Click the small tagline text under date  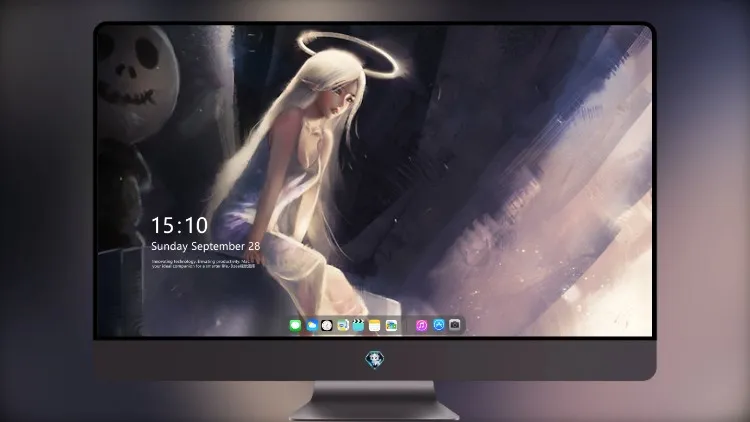pyautogui.click(x=204, y=264)
